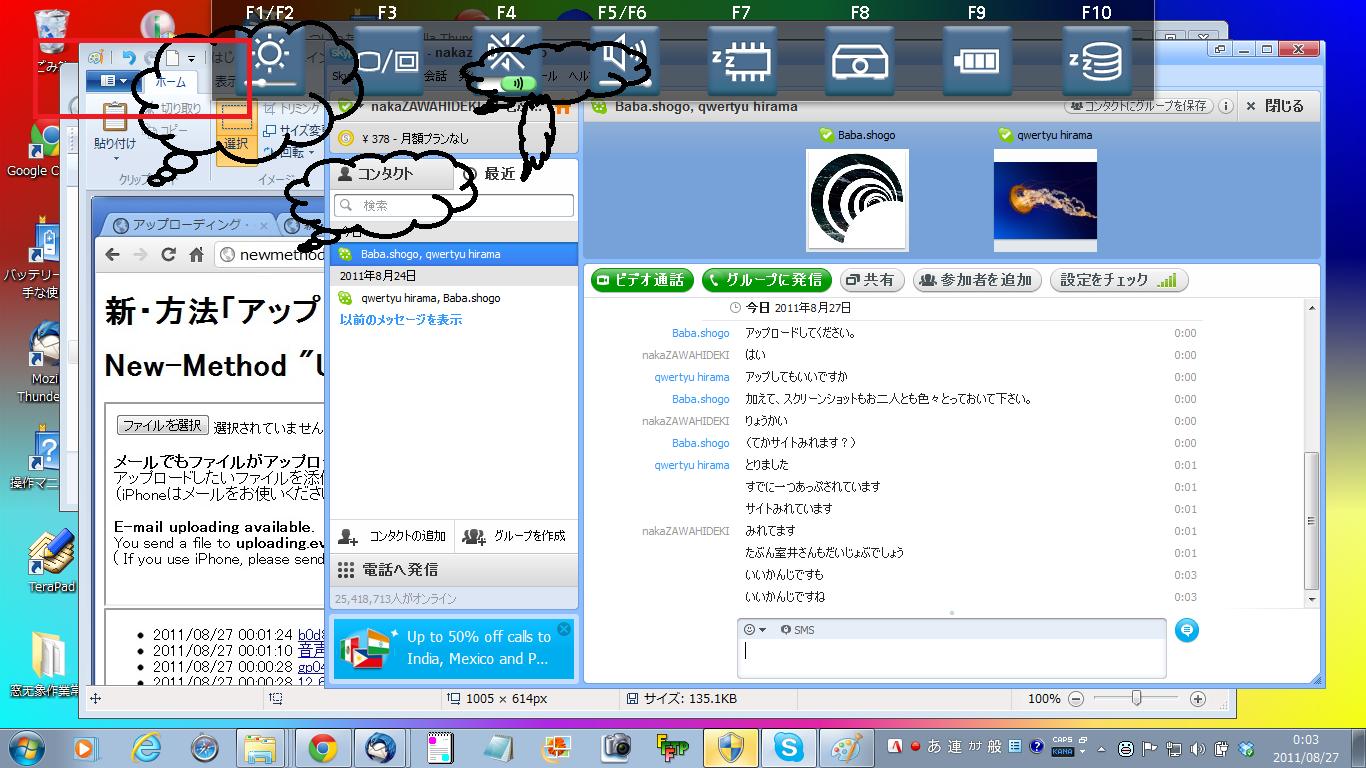This screenshot has width=1366, height=768.
Task: Click コンタクトにグループを保存 button
Action: pos(1138,106)
